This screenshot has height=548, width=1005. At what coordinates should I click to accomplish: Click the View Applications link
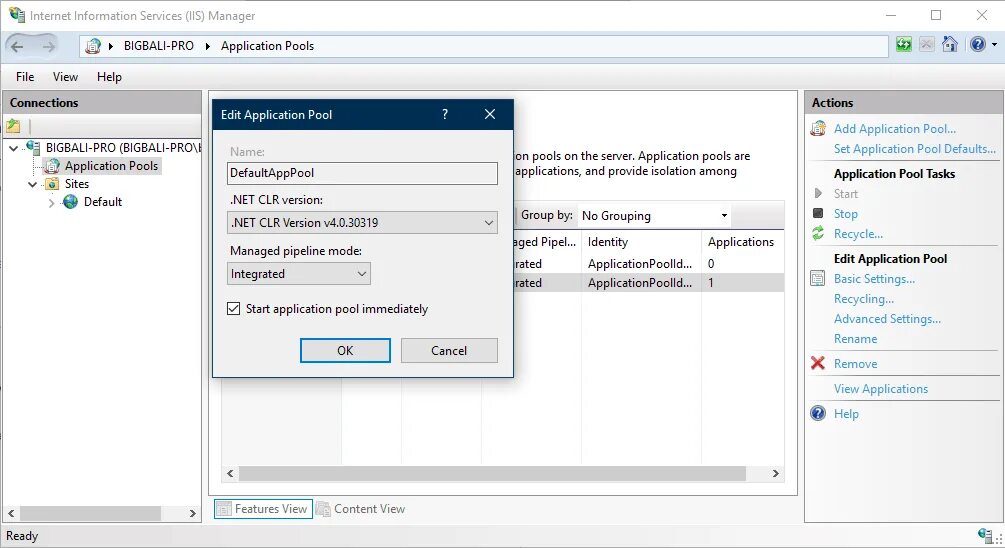(x=881, y=388)
